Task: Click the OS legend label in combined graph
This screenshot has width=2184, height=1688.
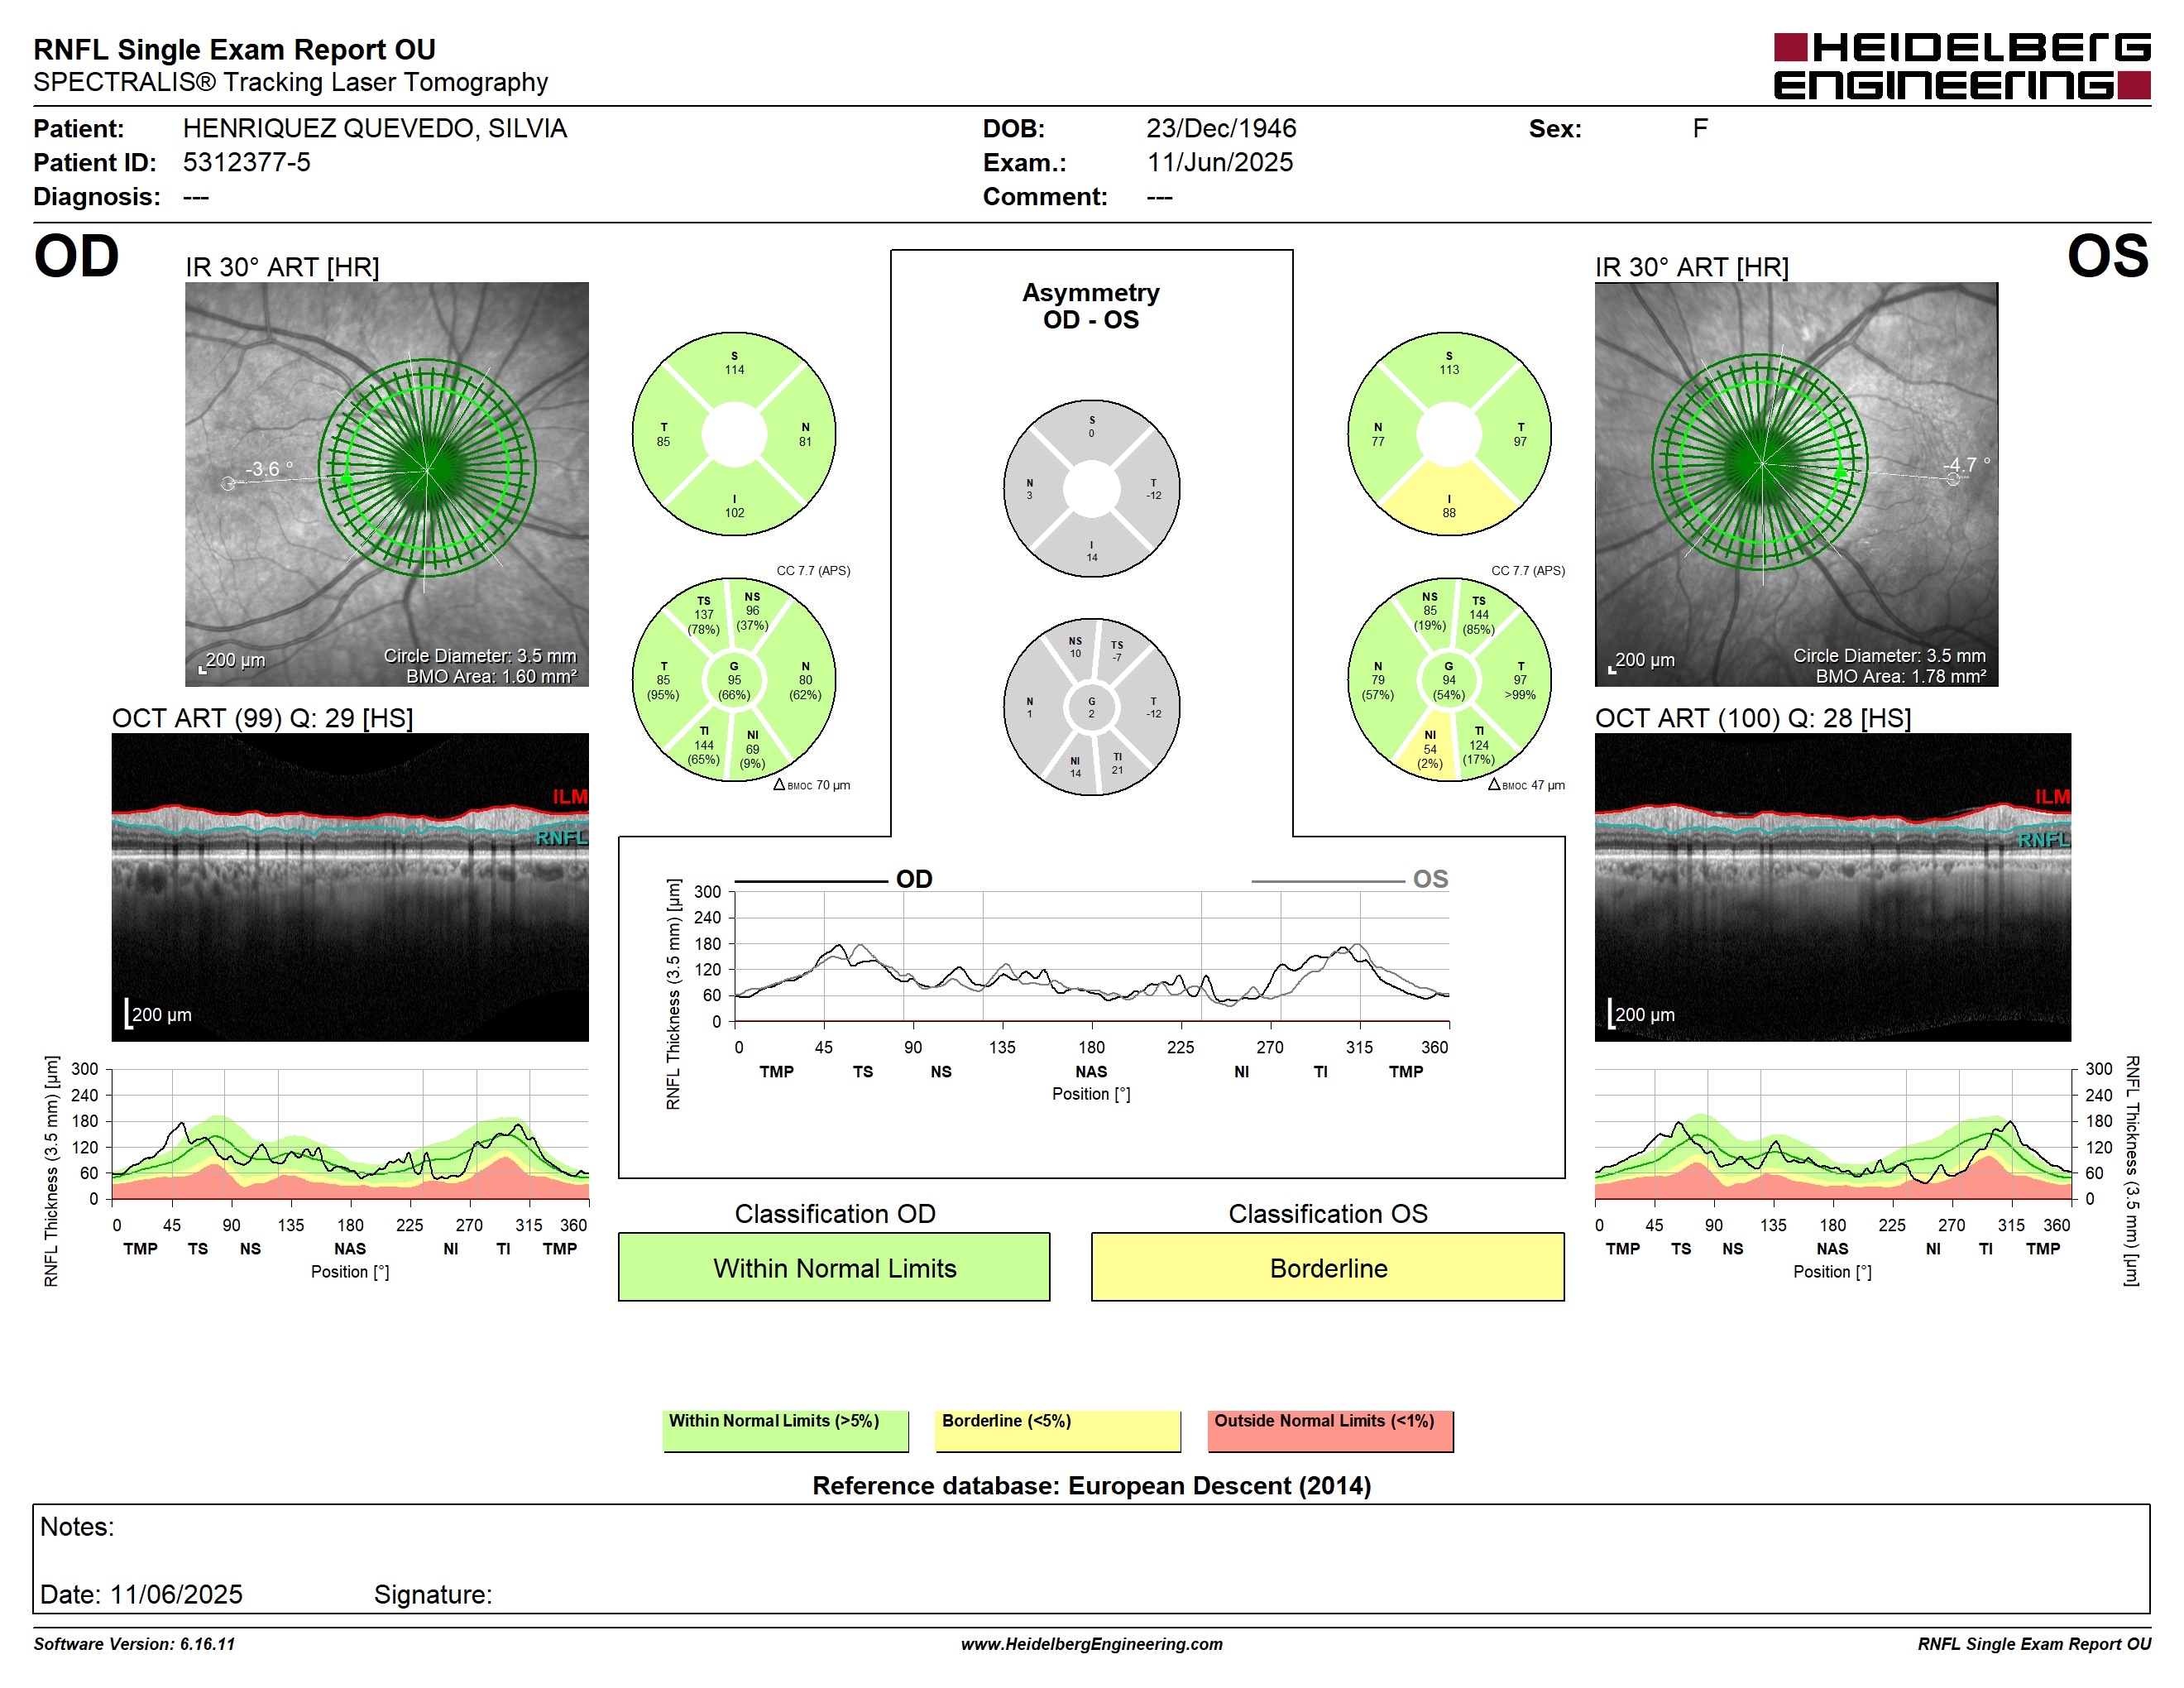Action: (x=1430, y=879)
